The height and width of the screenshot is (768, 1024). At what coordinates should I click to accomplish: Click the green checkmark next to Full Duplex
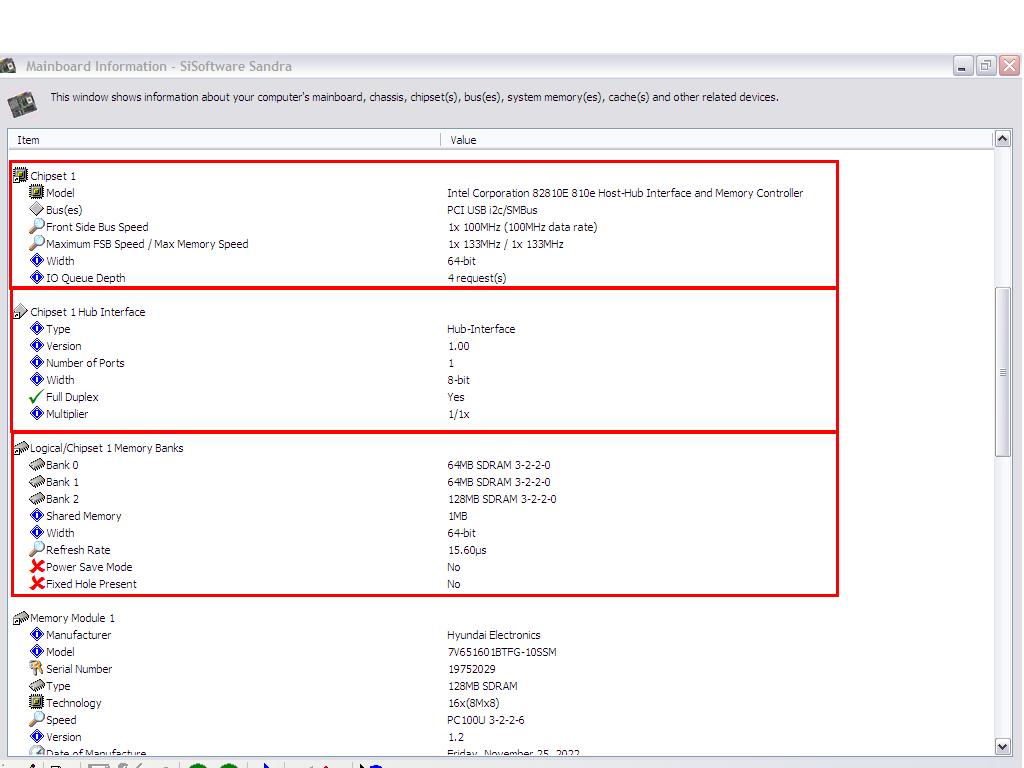coord(37,396)
